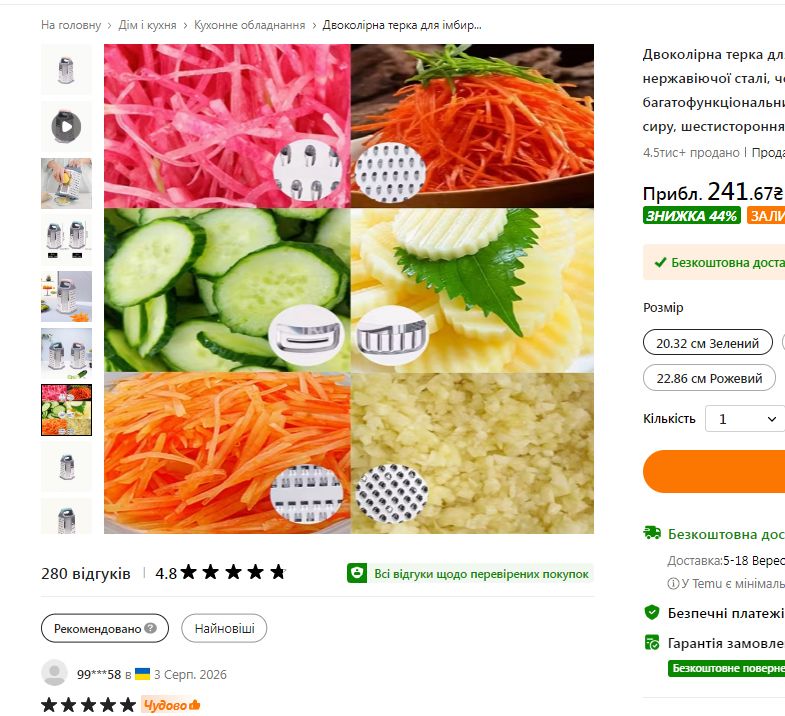Select size 20.32 см Зелений
785x716 pixels.
click(707, 343)
